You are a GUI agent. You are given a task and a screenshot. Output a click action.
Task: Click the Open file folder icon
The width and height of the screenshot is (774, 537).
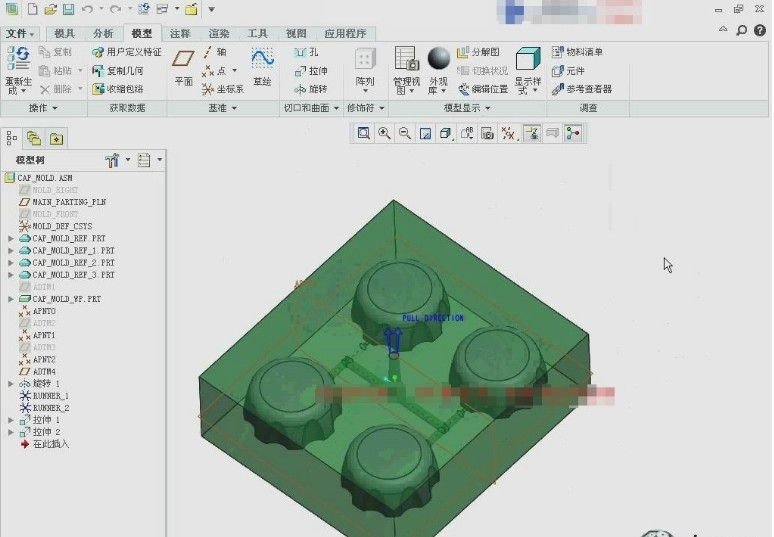click(x=50, y=9)
